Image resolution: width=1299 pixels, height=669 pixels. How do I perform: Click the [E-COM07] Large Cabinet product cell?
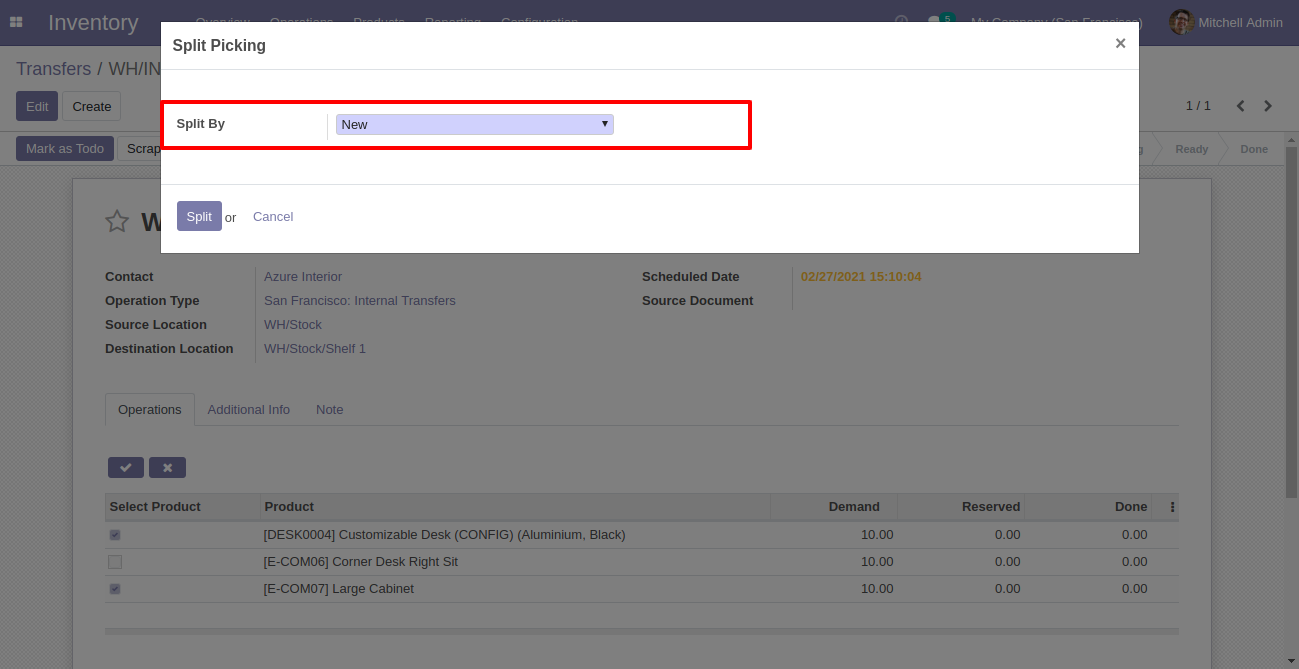[x=515, y=589]
